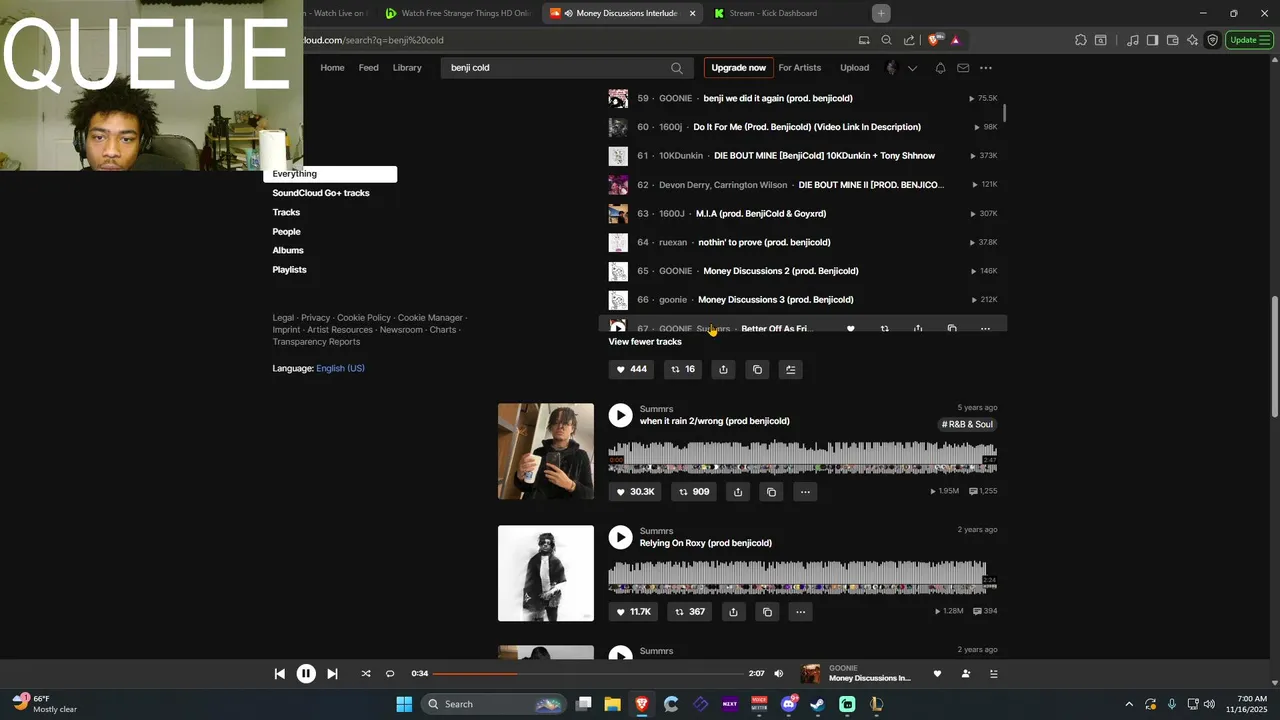Viewport: 1280px width, 720px height.
Task: Open the For Artists link
Action: (800, 68)
